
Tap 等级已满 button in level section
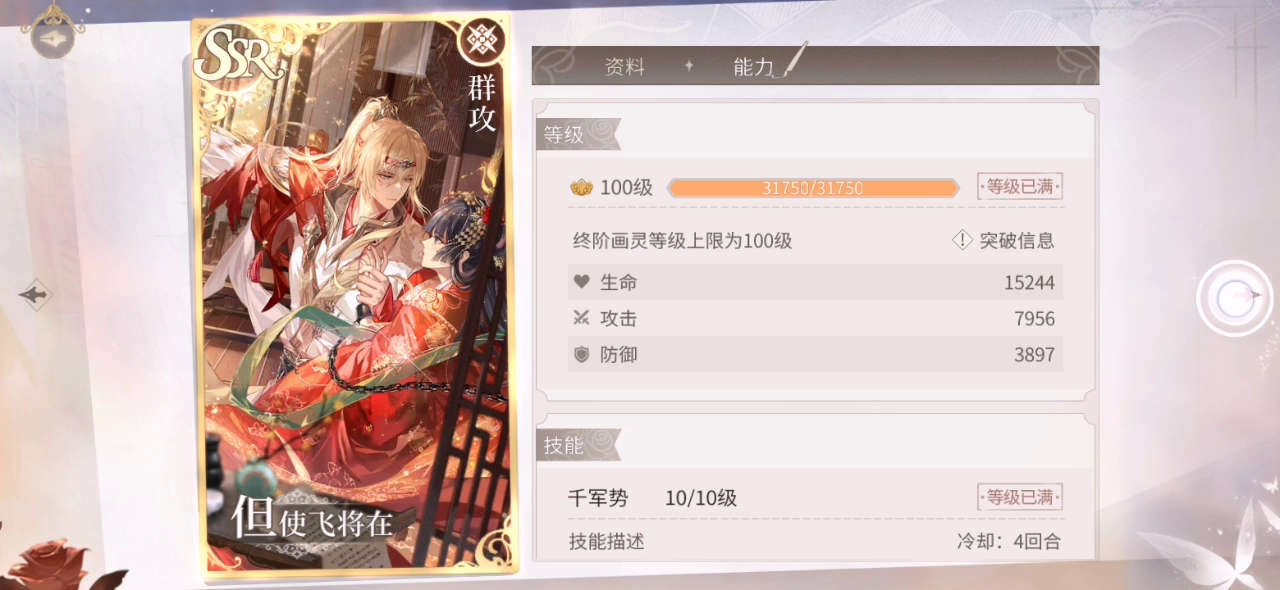pos(1020,186)
